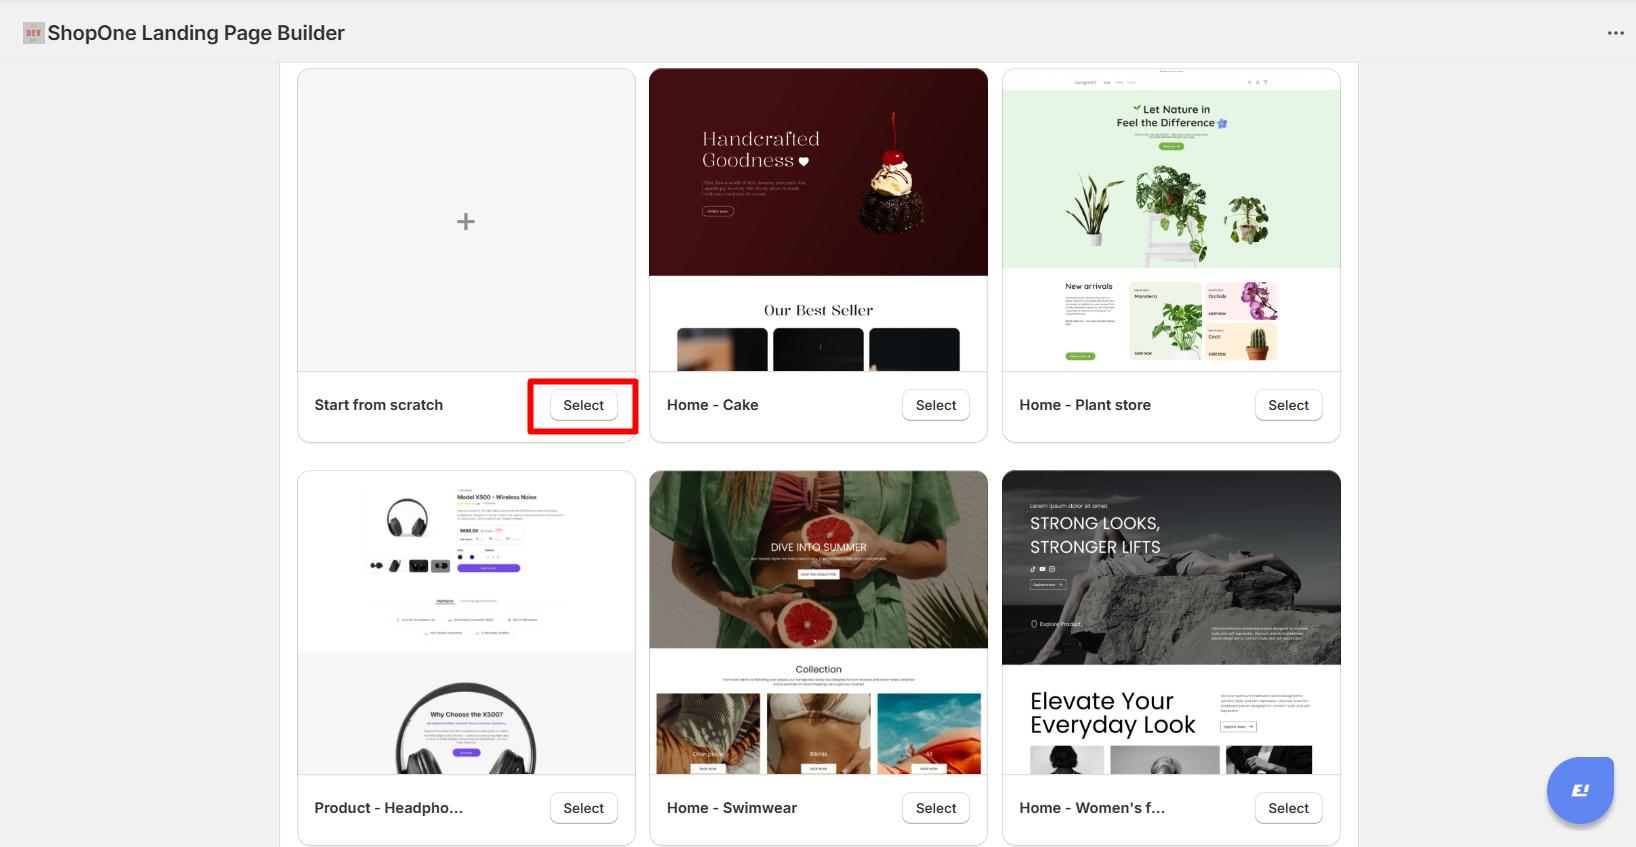This screenshot has width=1636, height=847.
Task: Select the Home - Swimwear template
Action: coord(936,808)
